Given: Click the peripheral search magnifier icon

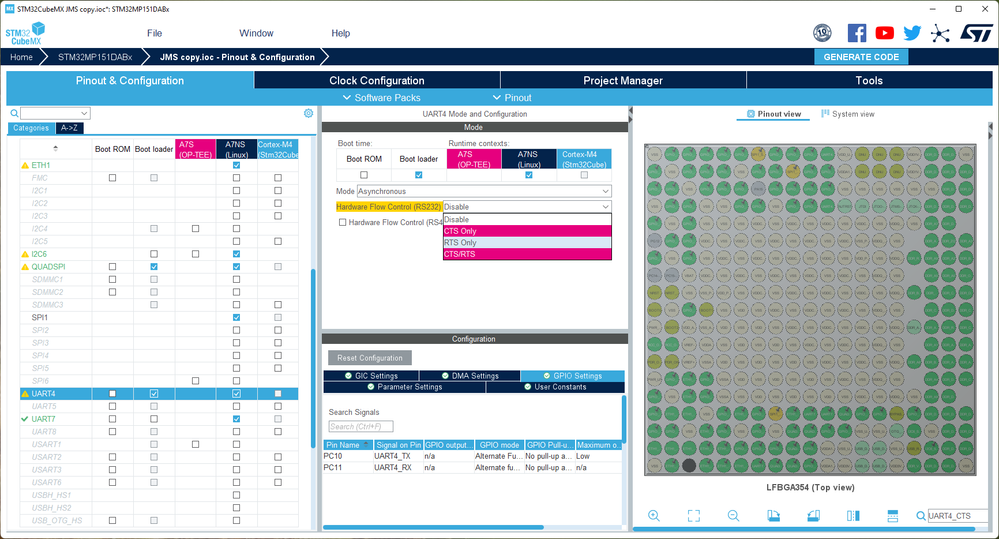Looking at the screenshot, I should [14, 113].
